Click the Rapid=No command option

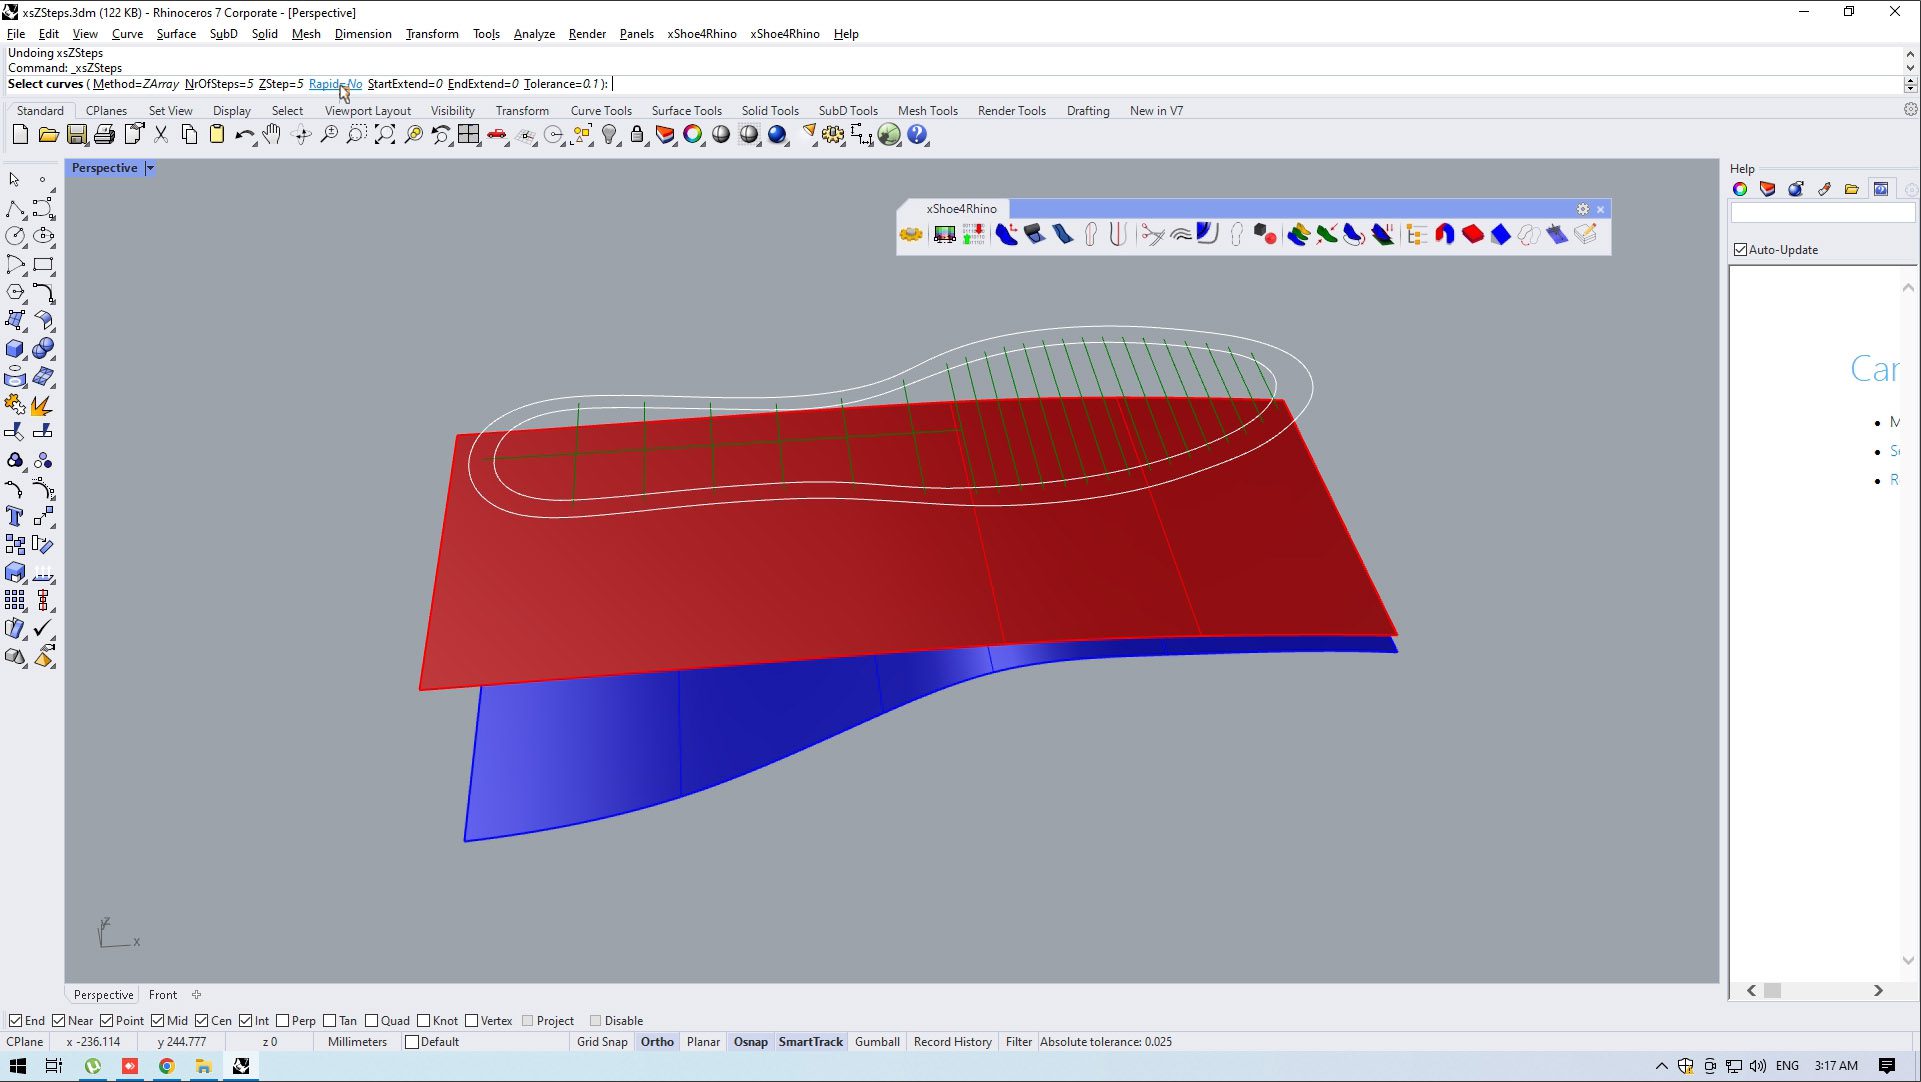tap(335, 84)
